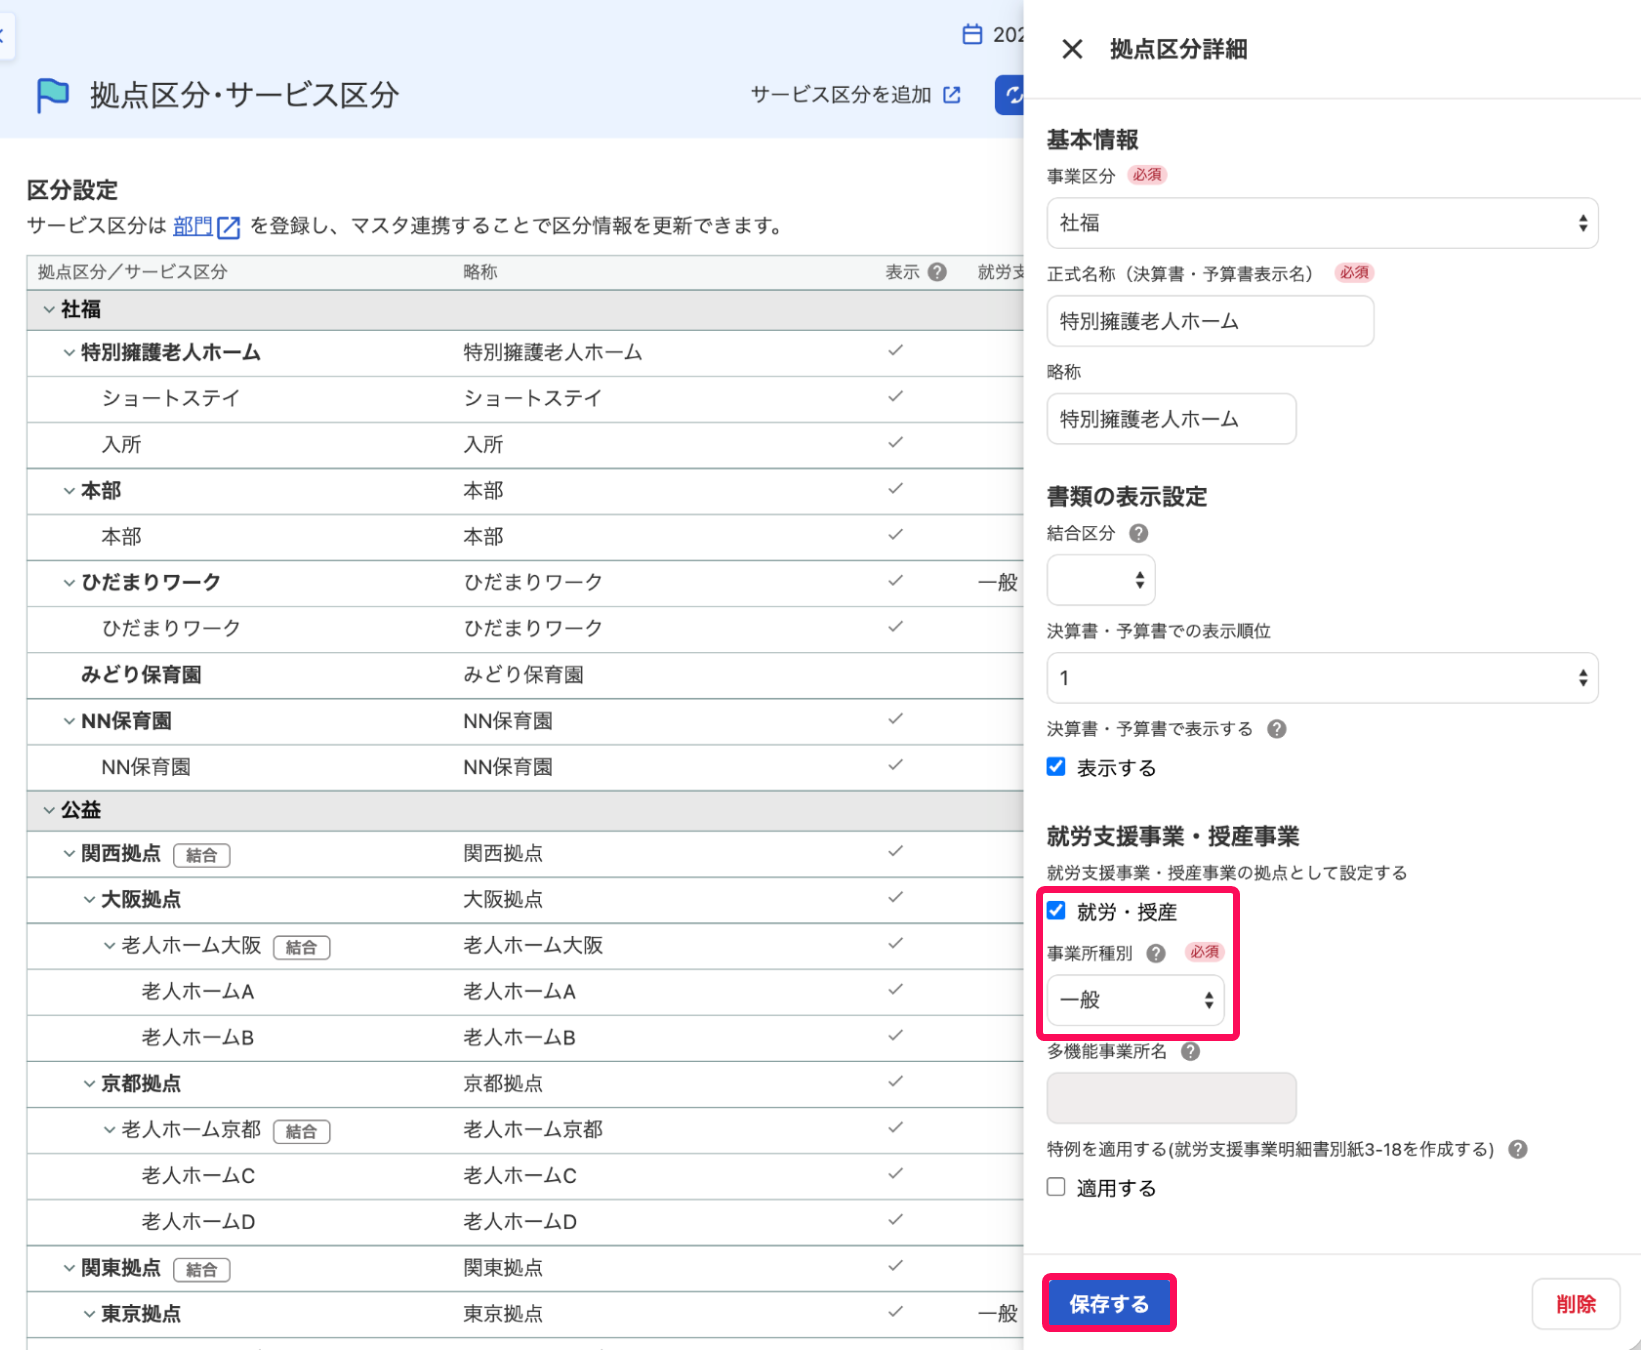
Task: Collapse the NN保育園 parent row
Action: pyautogui.click(x=69, y=721)
